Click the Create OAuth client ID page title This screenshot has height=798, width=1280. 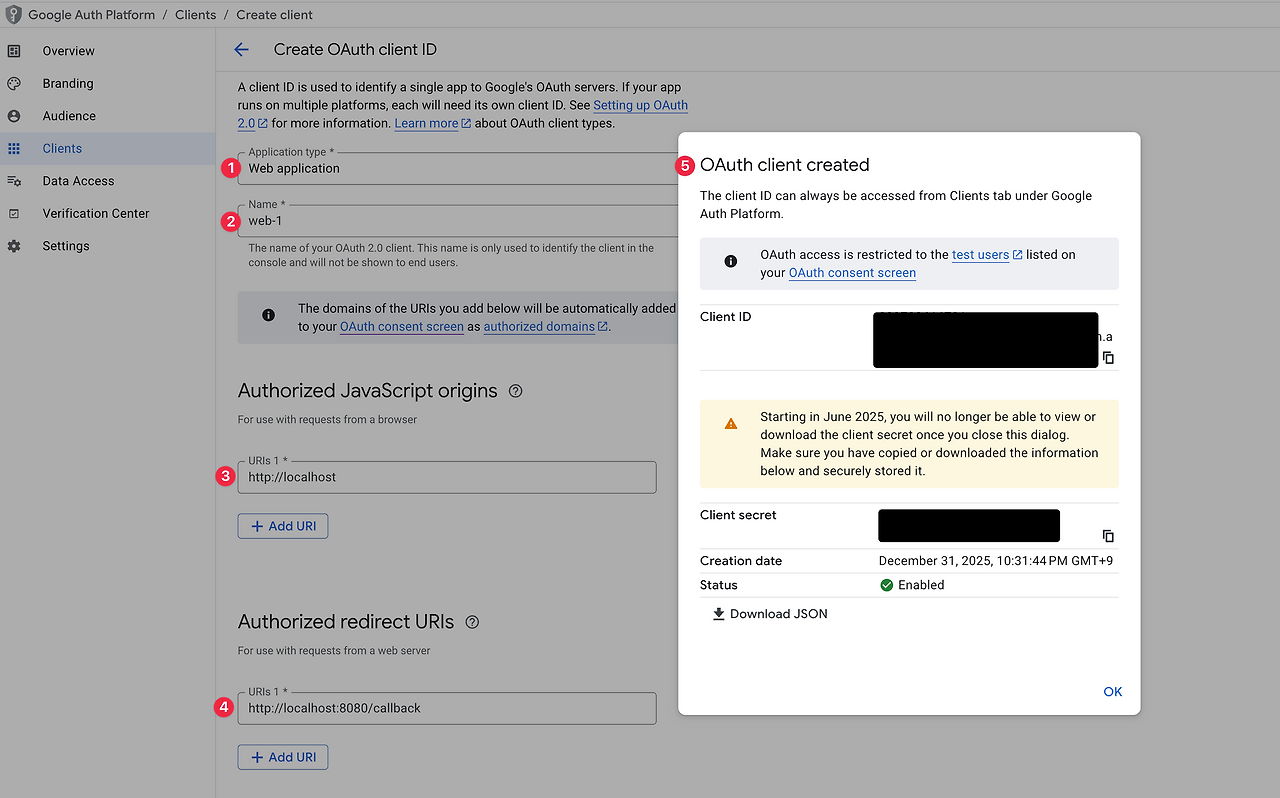[x=355, y=49]
